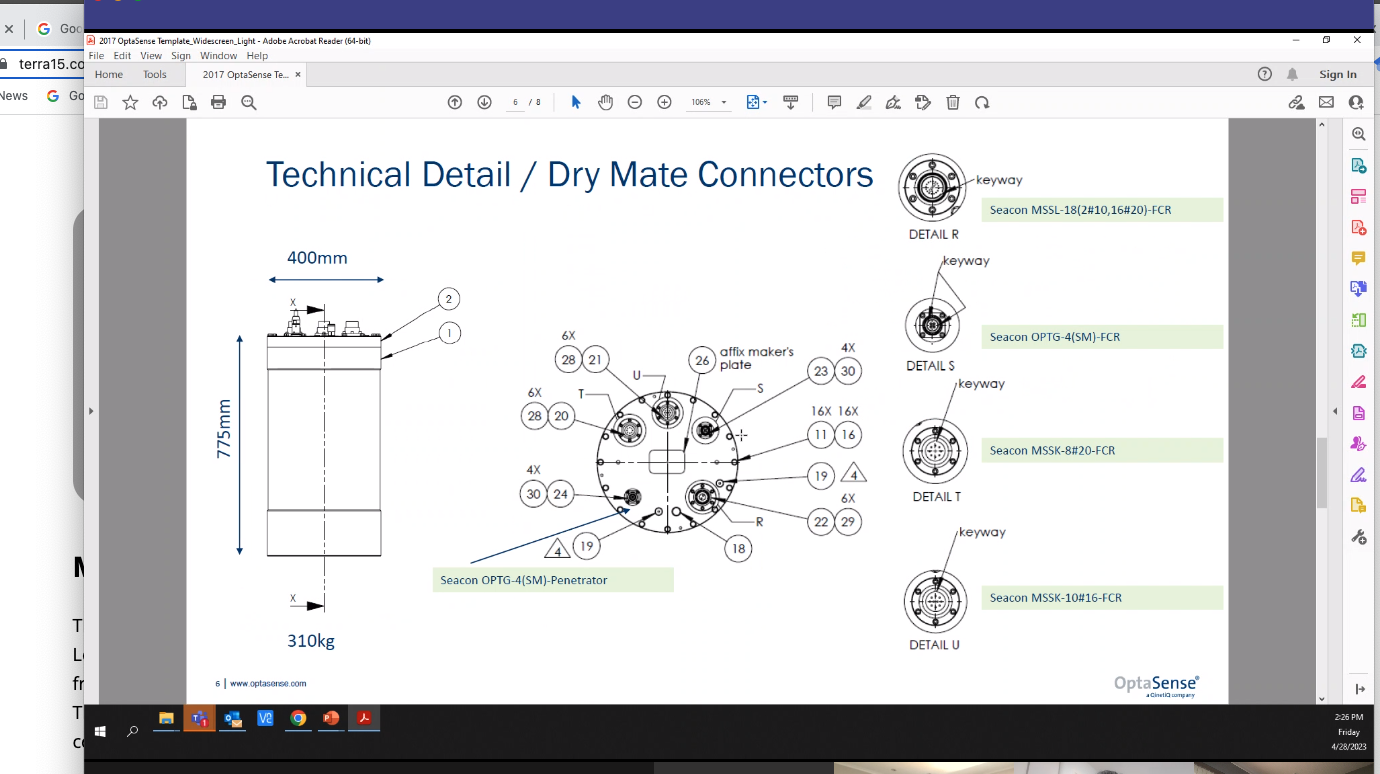1380x774 pixels.
Task: Open the page fit options dropdown
Action: pyautogui.click(x=757, y=102)
